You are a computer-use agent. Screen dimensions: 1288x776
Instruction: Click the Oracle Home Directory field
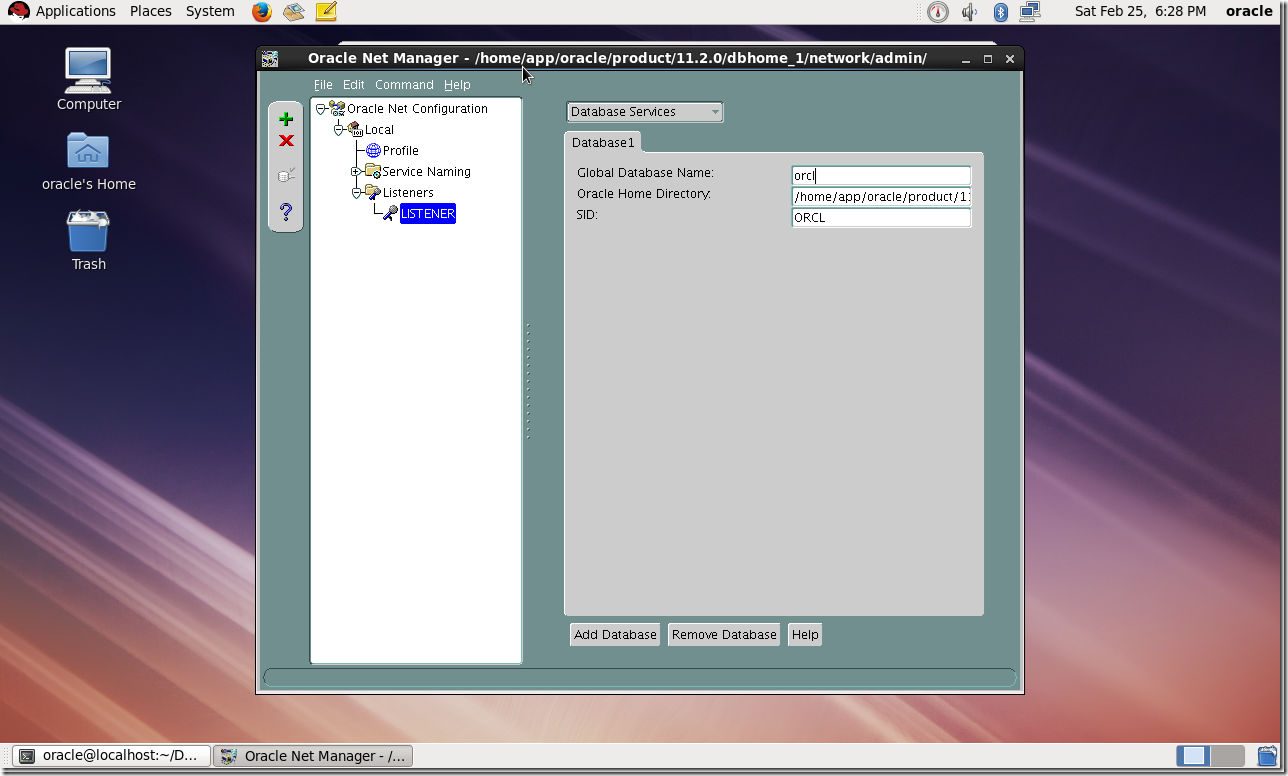click(881, 197)
